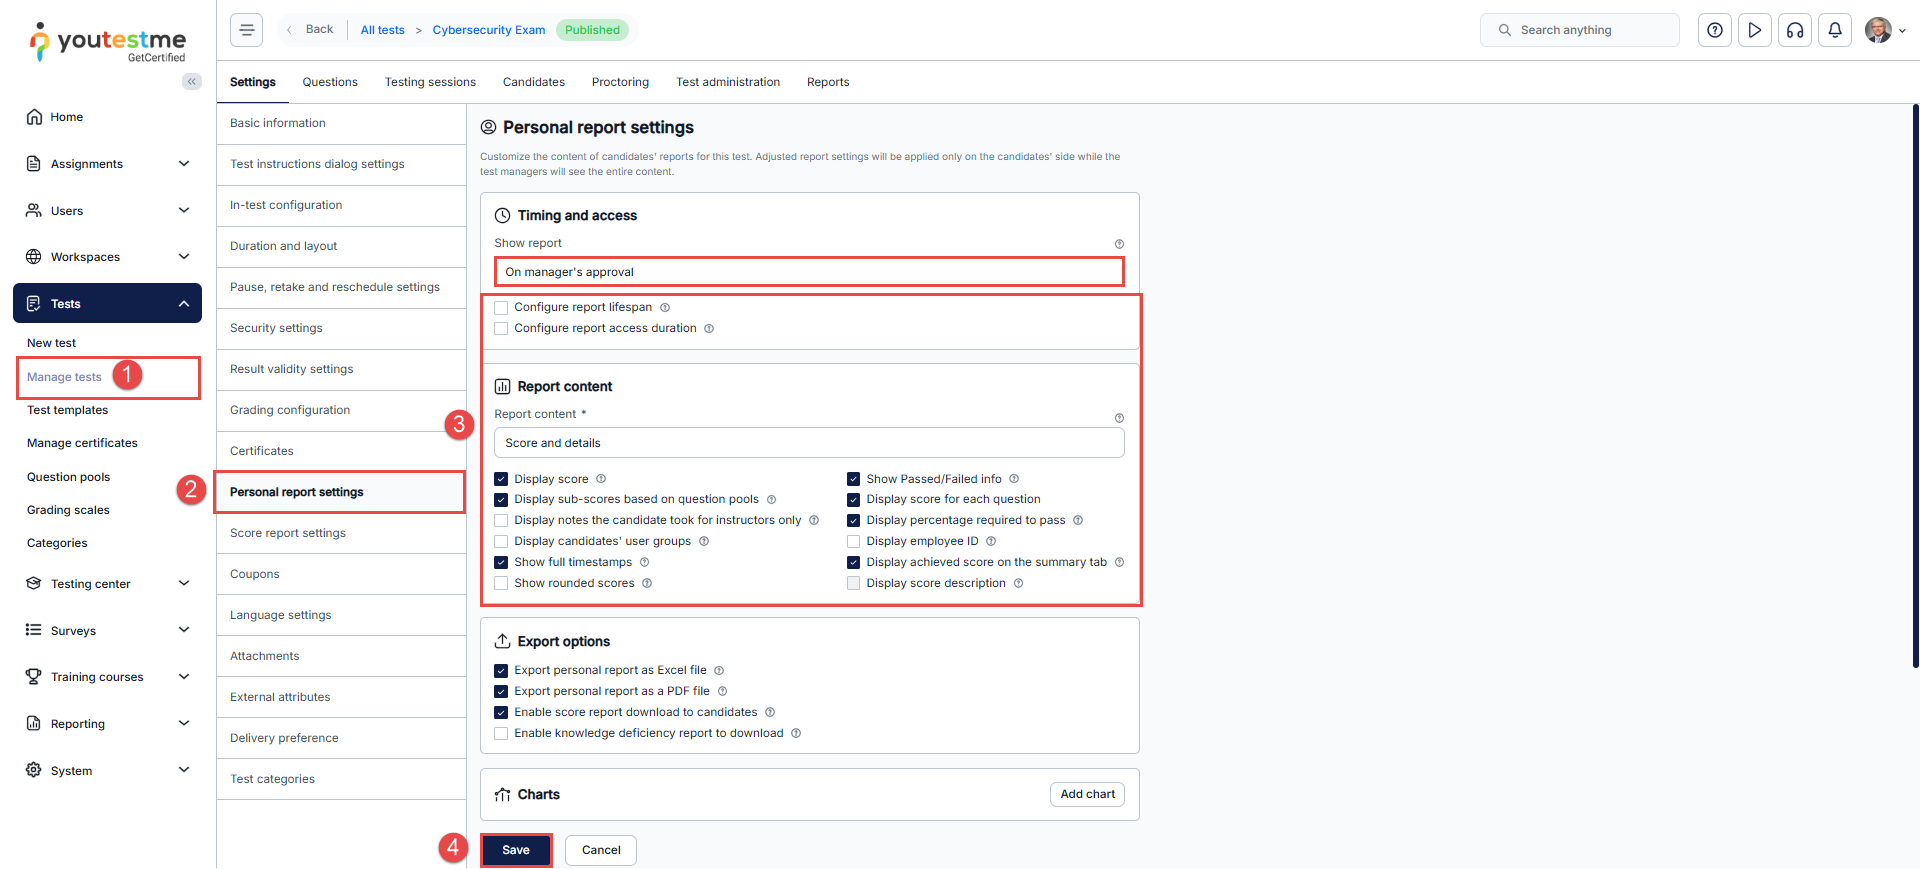Click the help icon next to Show report
This screenshot has width=1920, height=869.
1119,244
